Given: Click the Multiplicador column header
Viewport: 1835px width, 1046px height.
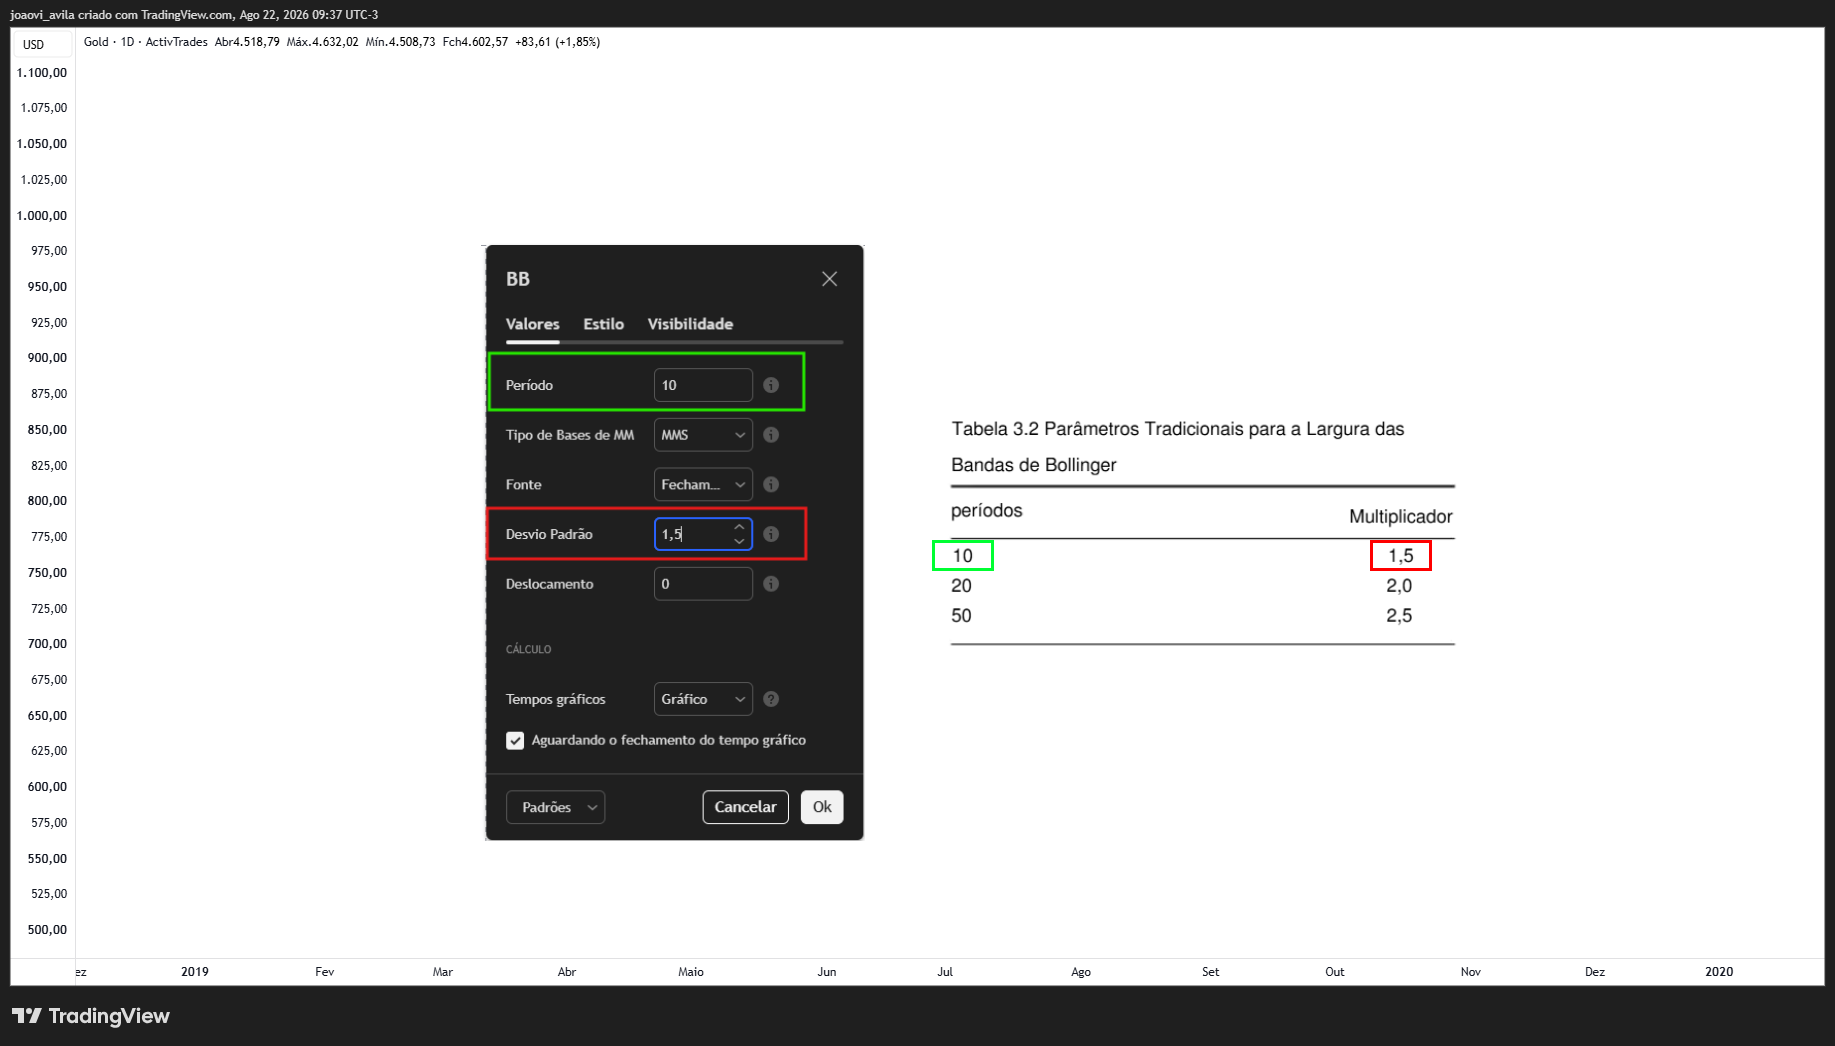Looking at the screenshot, I should coord(1400,517).
